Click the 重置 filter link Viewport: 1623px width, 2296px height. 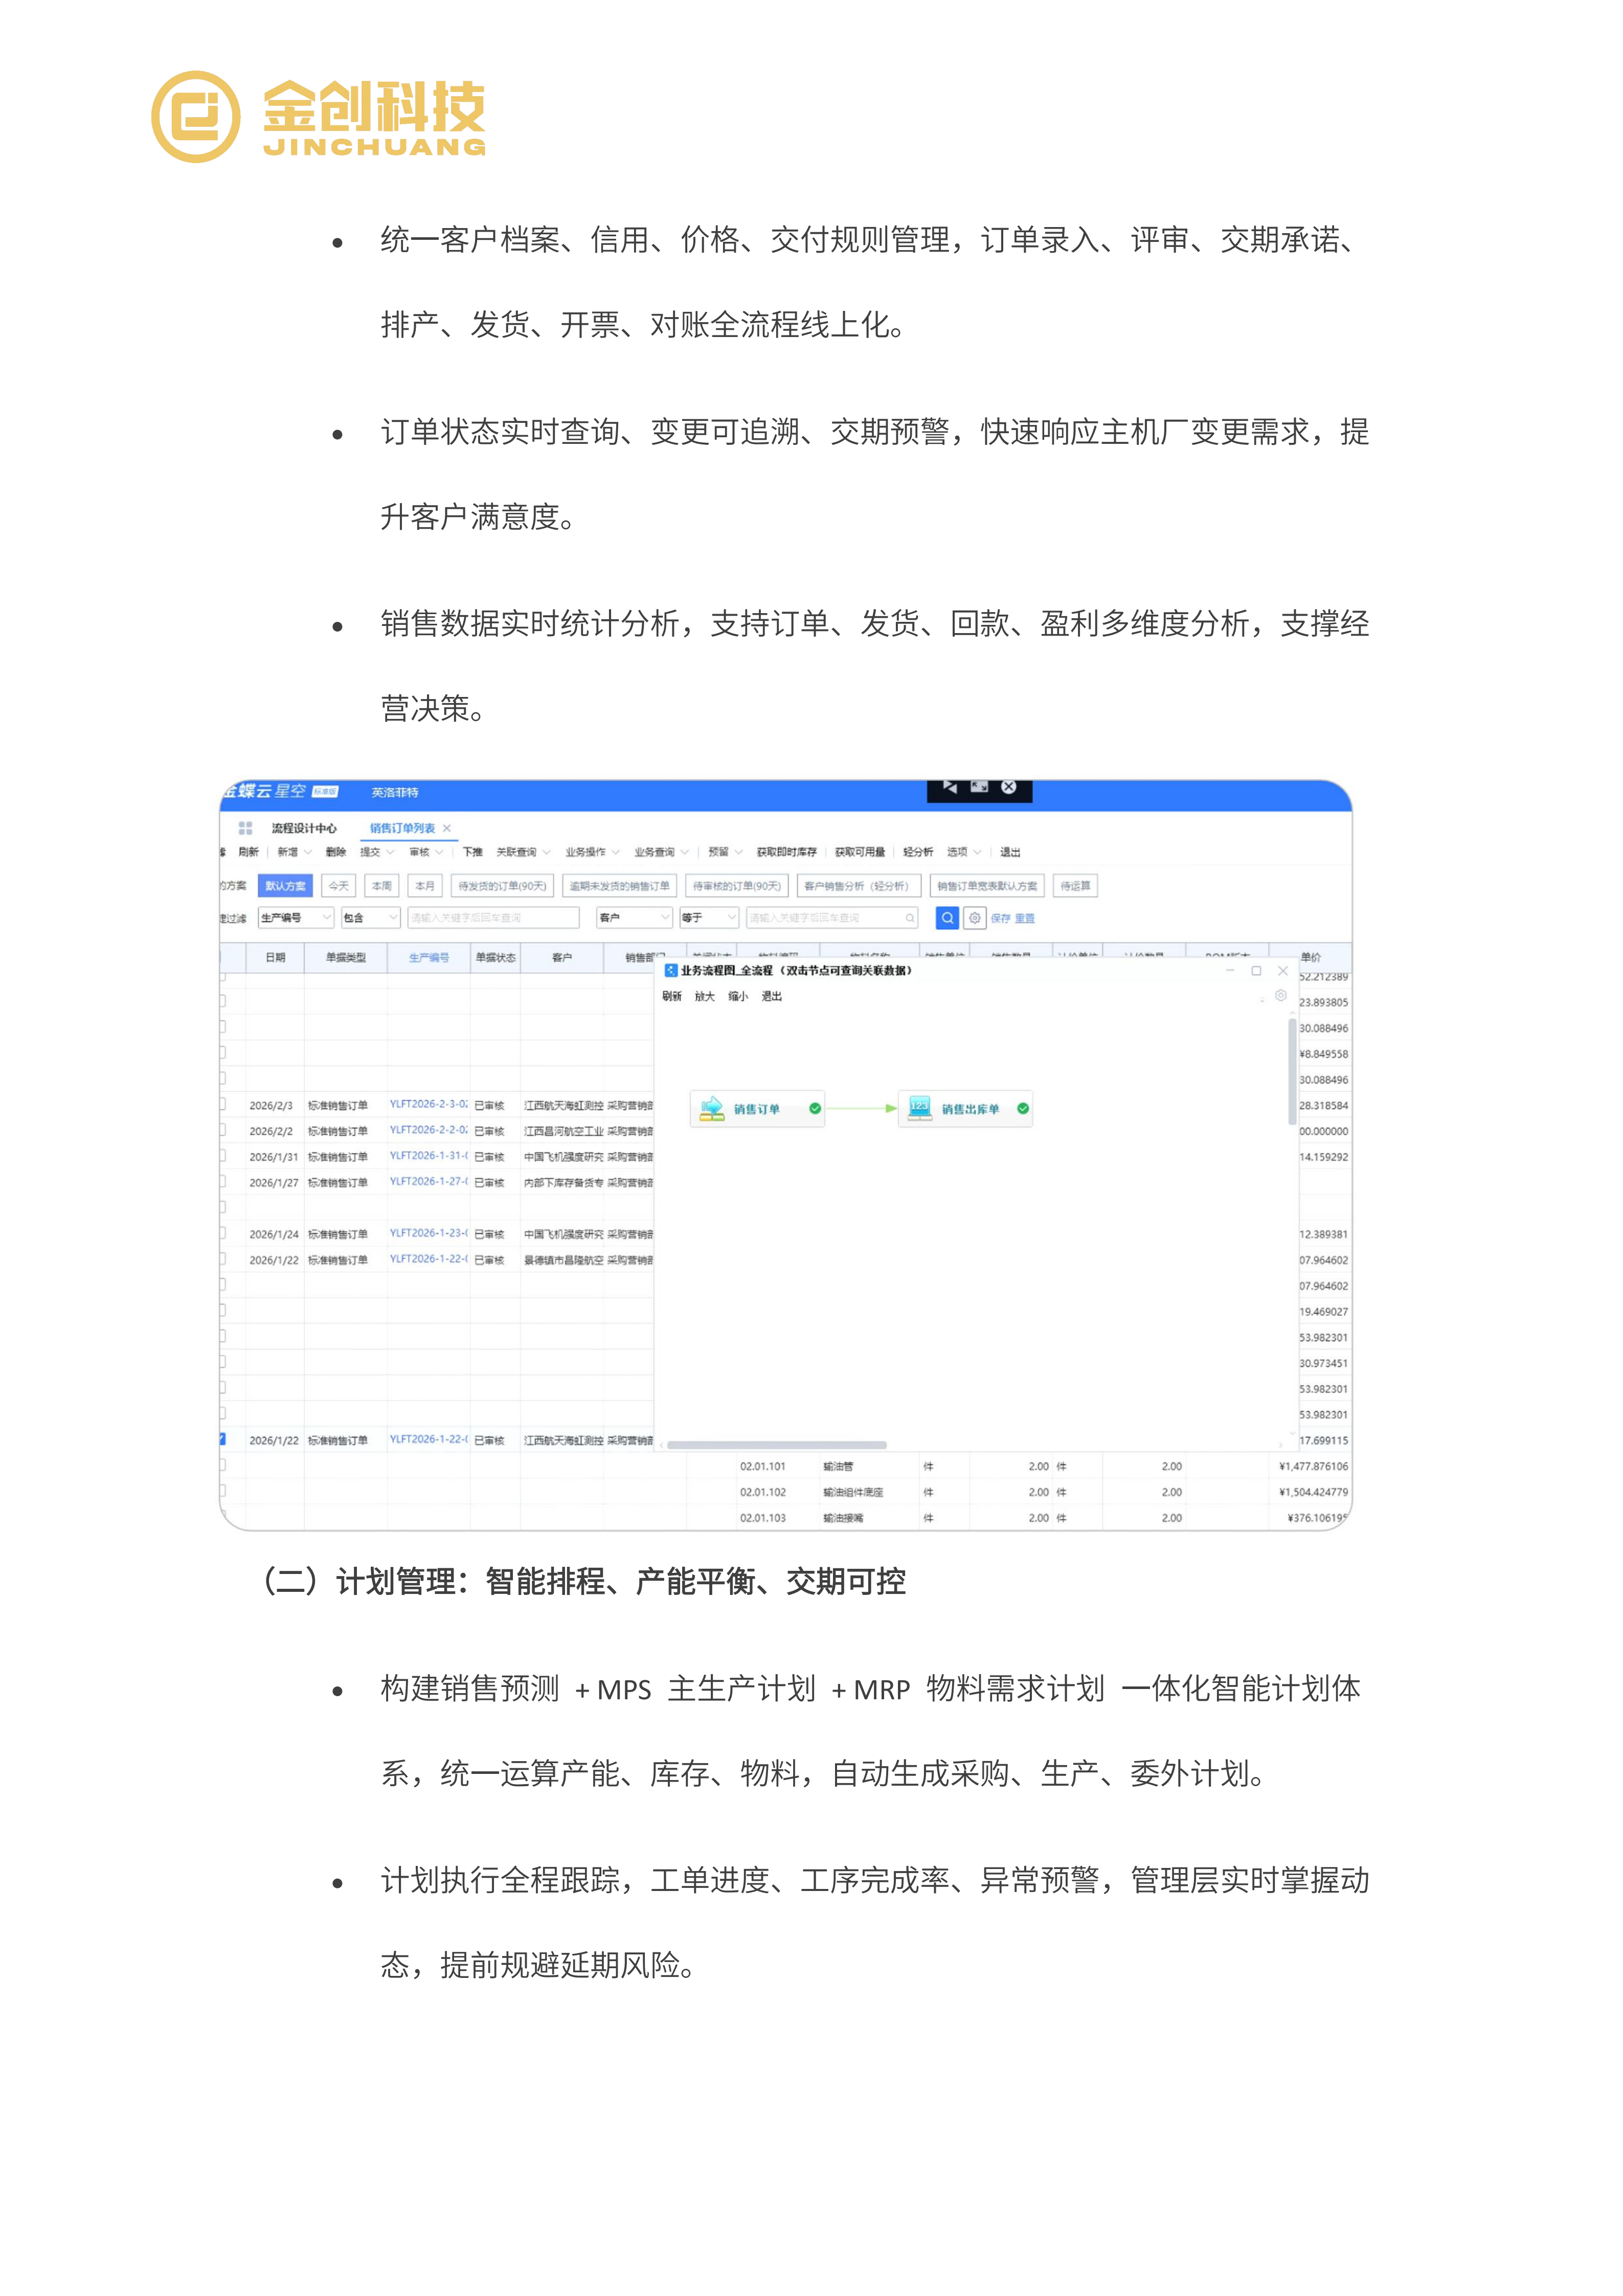[x=1025, y=918]
